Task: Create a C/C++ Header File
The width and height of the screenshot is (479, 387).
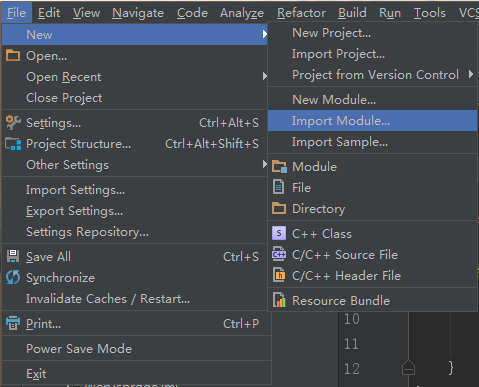Action: pyautogui.click(x=372, y=275)
